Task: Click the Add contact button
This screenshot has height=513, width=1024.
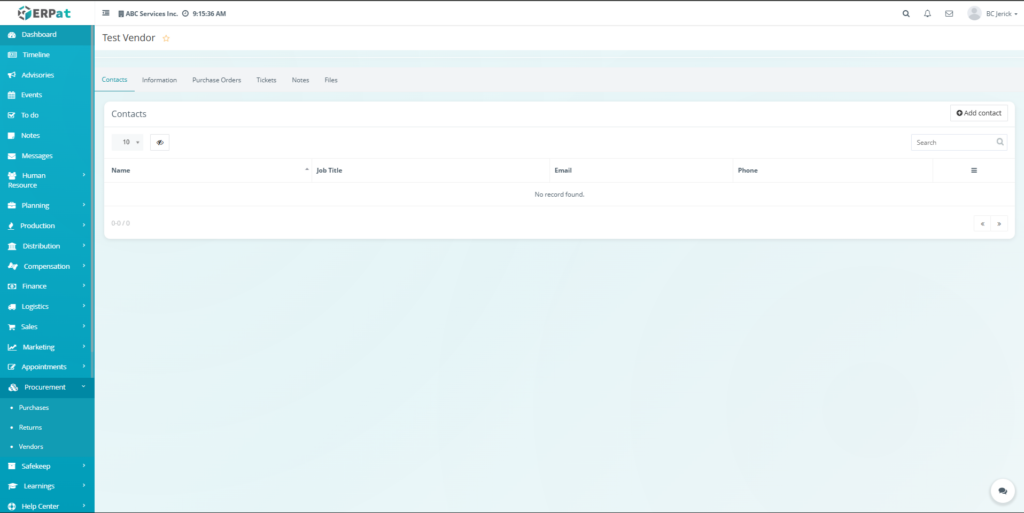Action: tap(978, 113)
